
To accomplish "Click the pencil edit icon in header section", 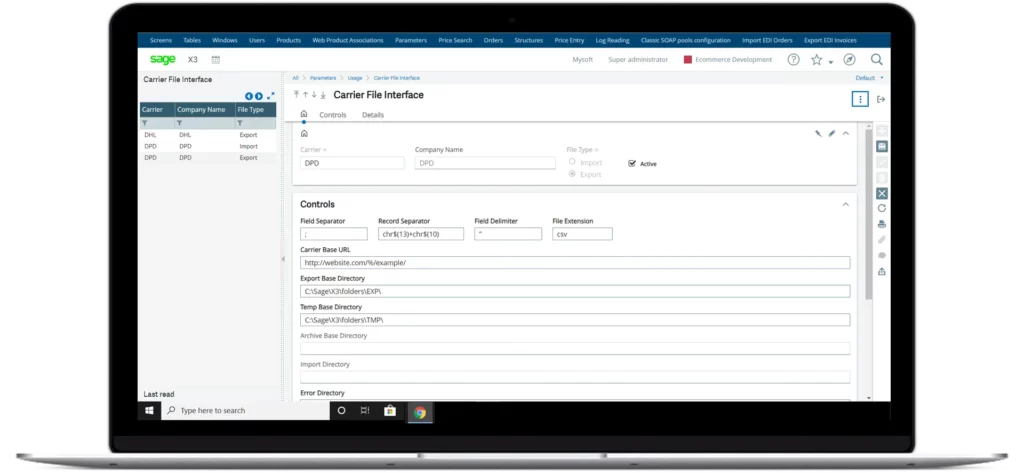I will (831, 133).
